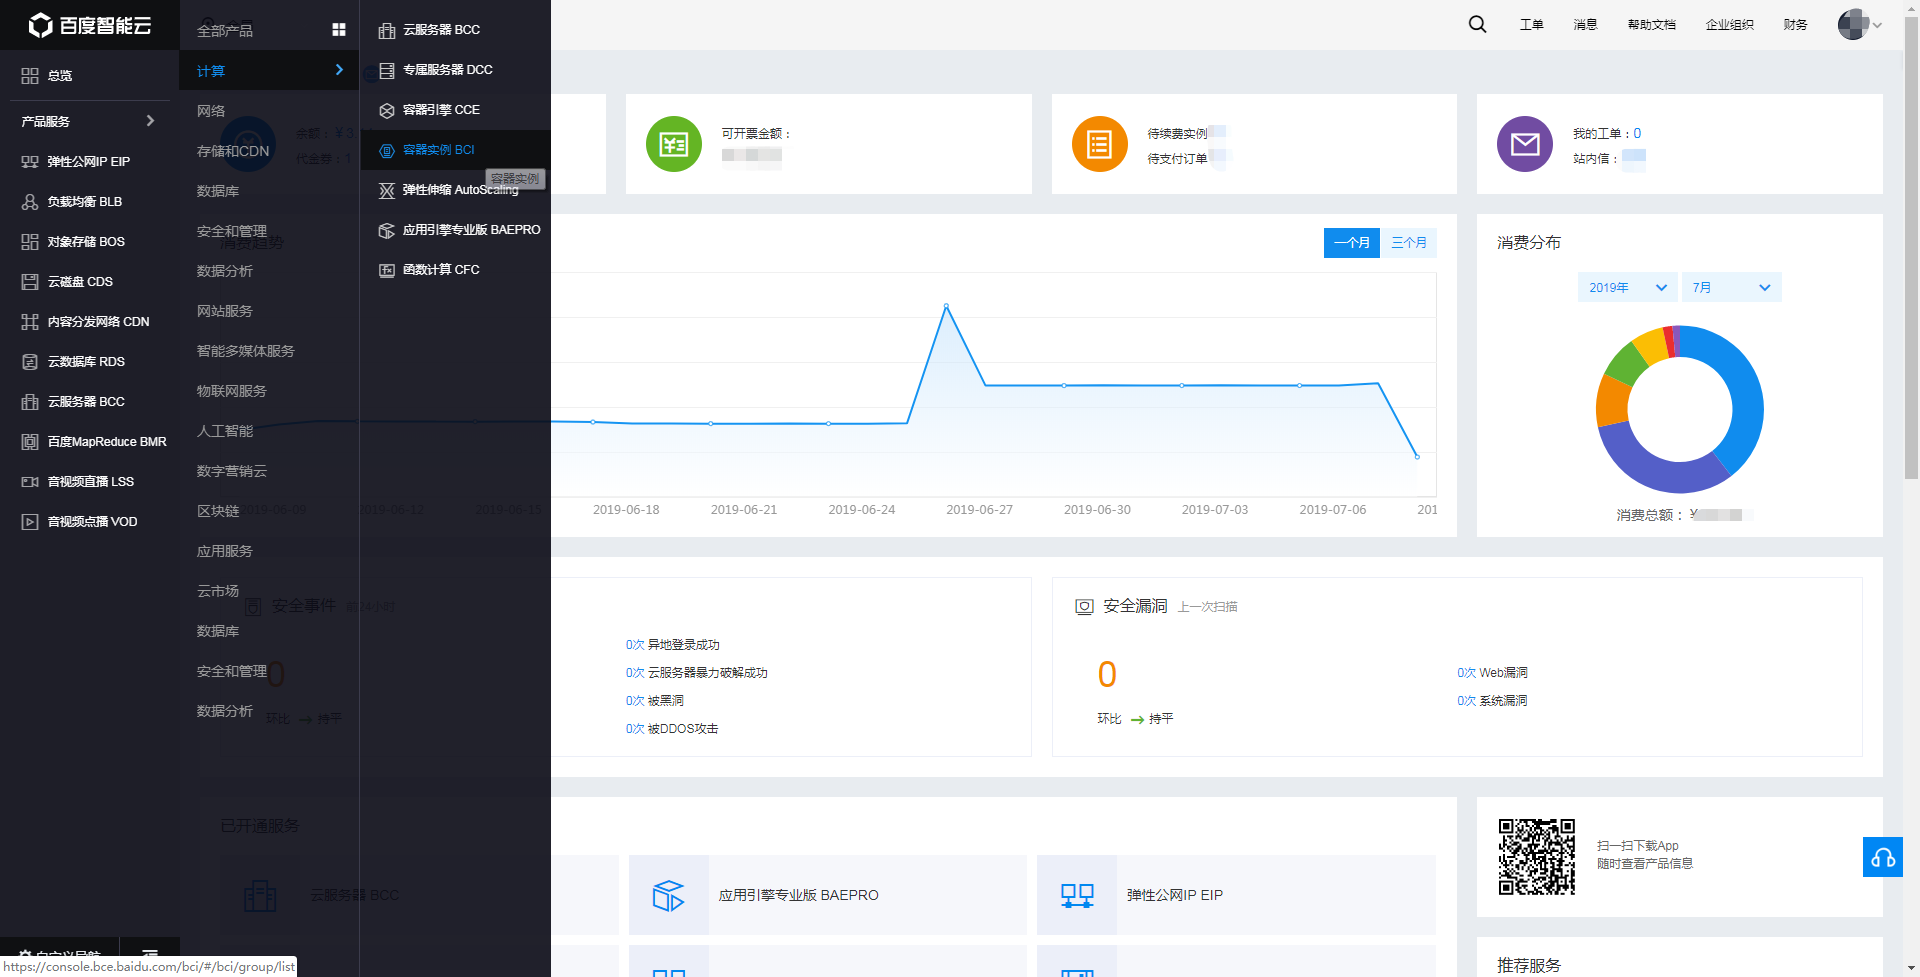Screen dimensions: 1920x977
Task: Click the 弹性公网IP EIP sidebar icon
Action: point(30,162)
